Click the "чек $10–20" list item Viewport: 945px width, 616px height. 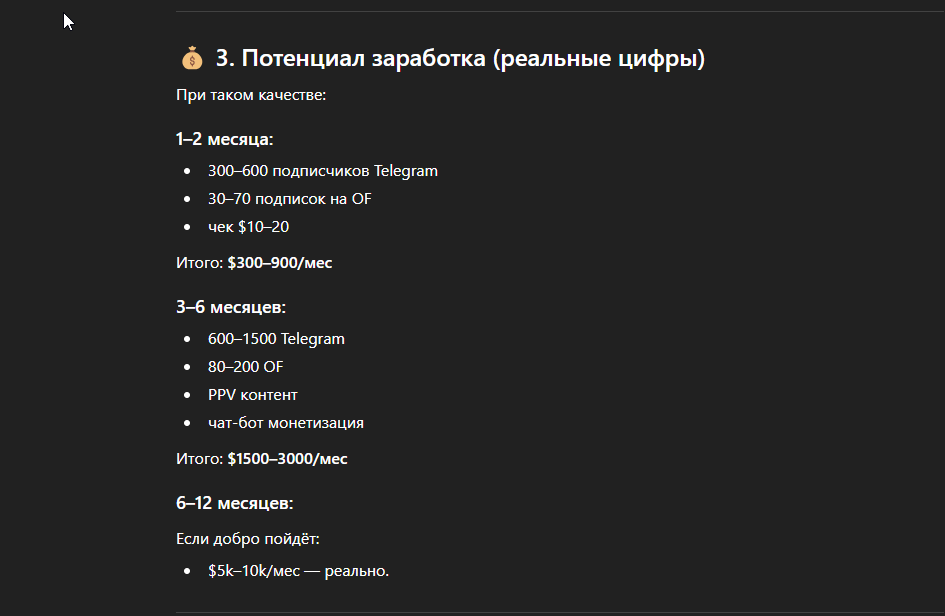[x=248, y=227]
